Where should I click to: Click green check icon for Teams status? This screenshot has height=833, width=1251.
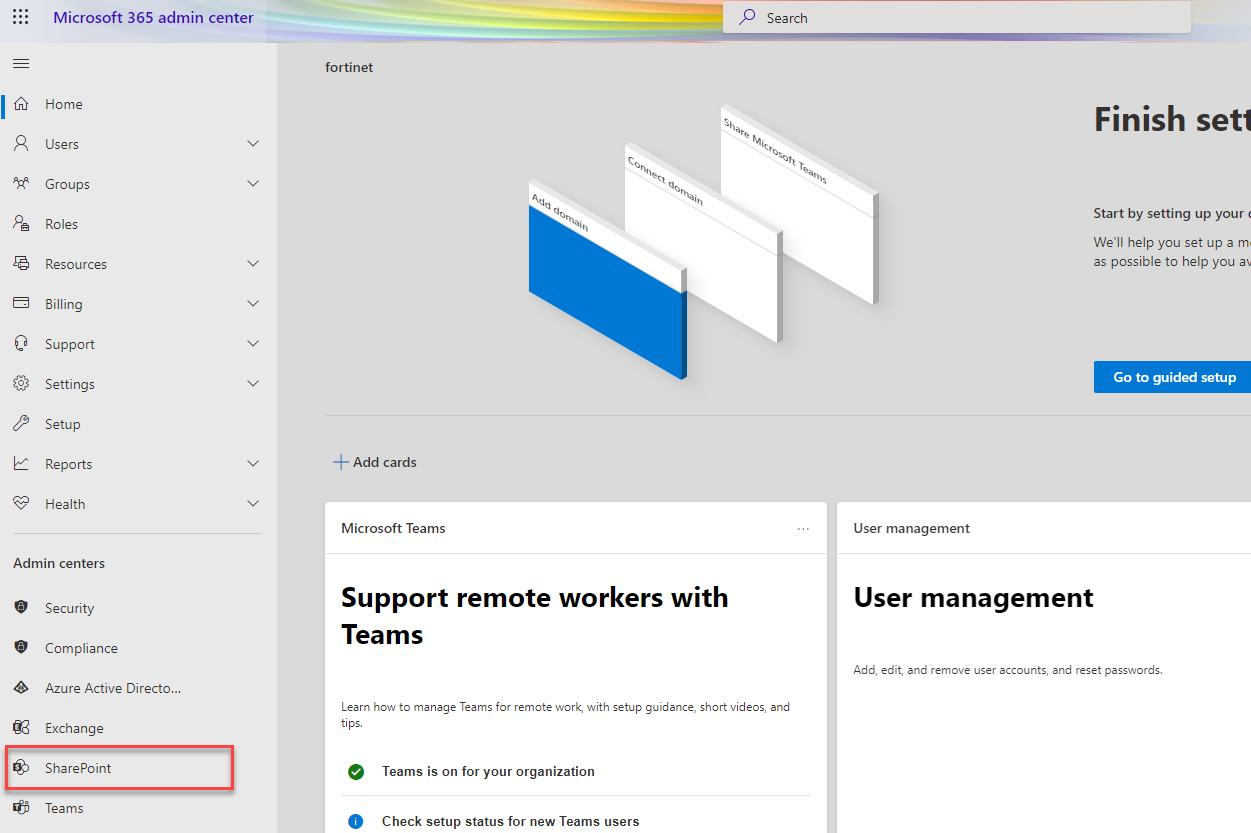[x=356, y=772]
